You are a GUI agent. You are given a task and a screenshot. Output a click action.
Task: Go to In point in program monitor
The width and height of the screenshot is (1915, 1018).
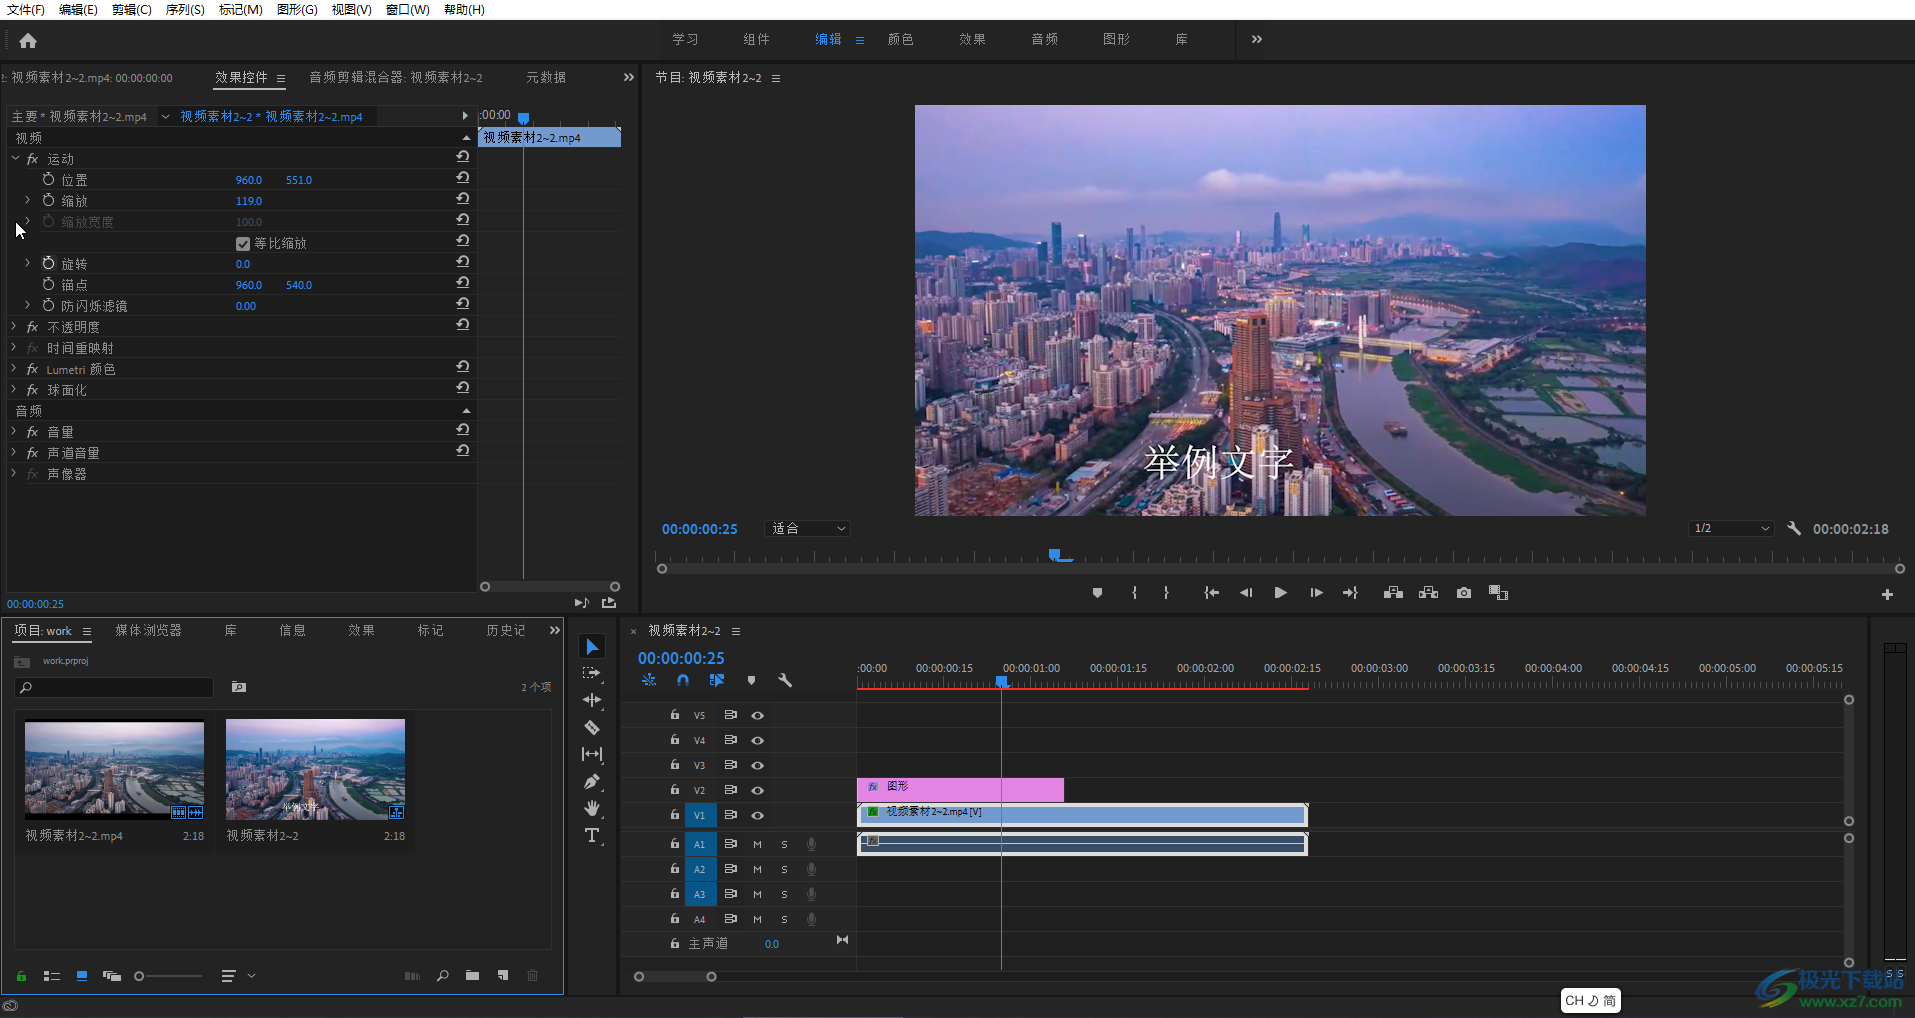tap(1211, 593)
